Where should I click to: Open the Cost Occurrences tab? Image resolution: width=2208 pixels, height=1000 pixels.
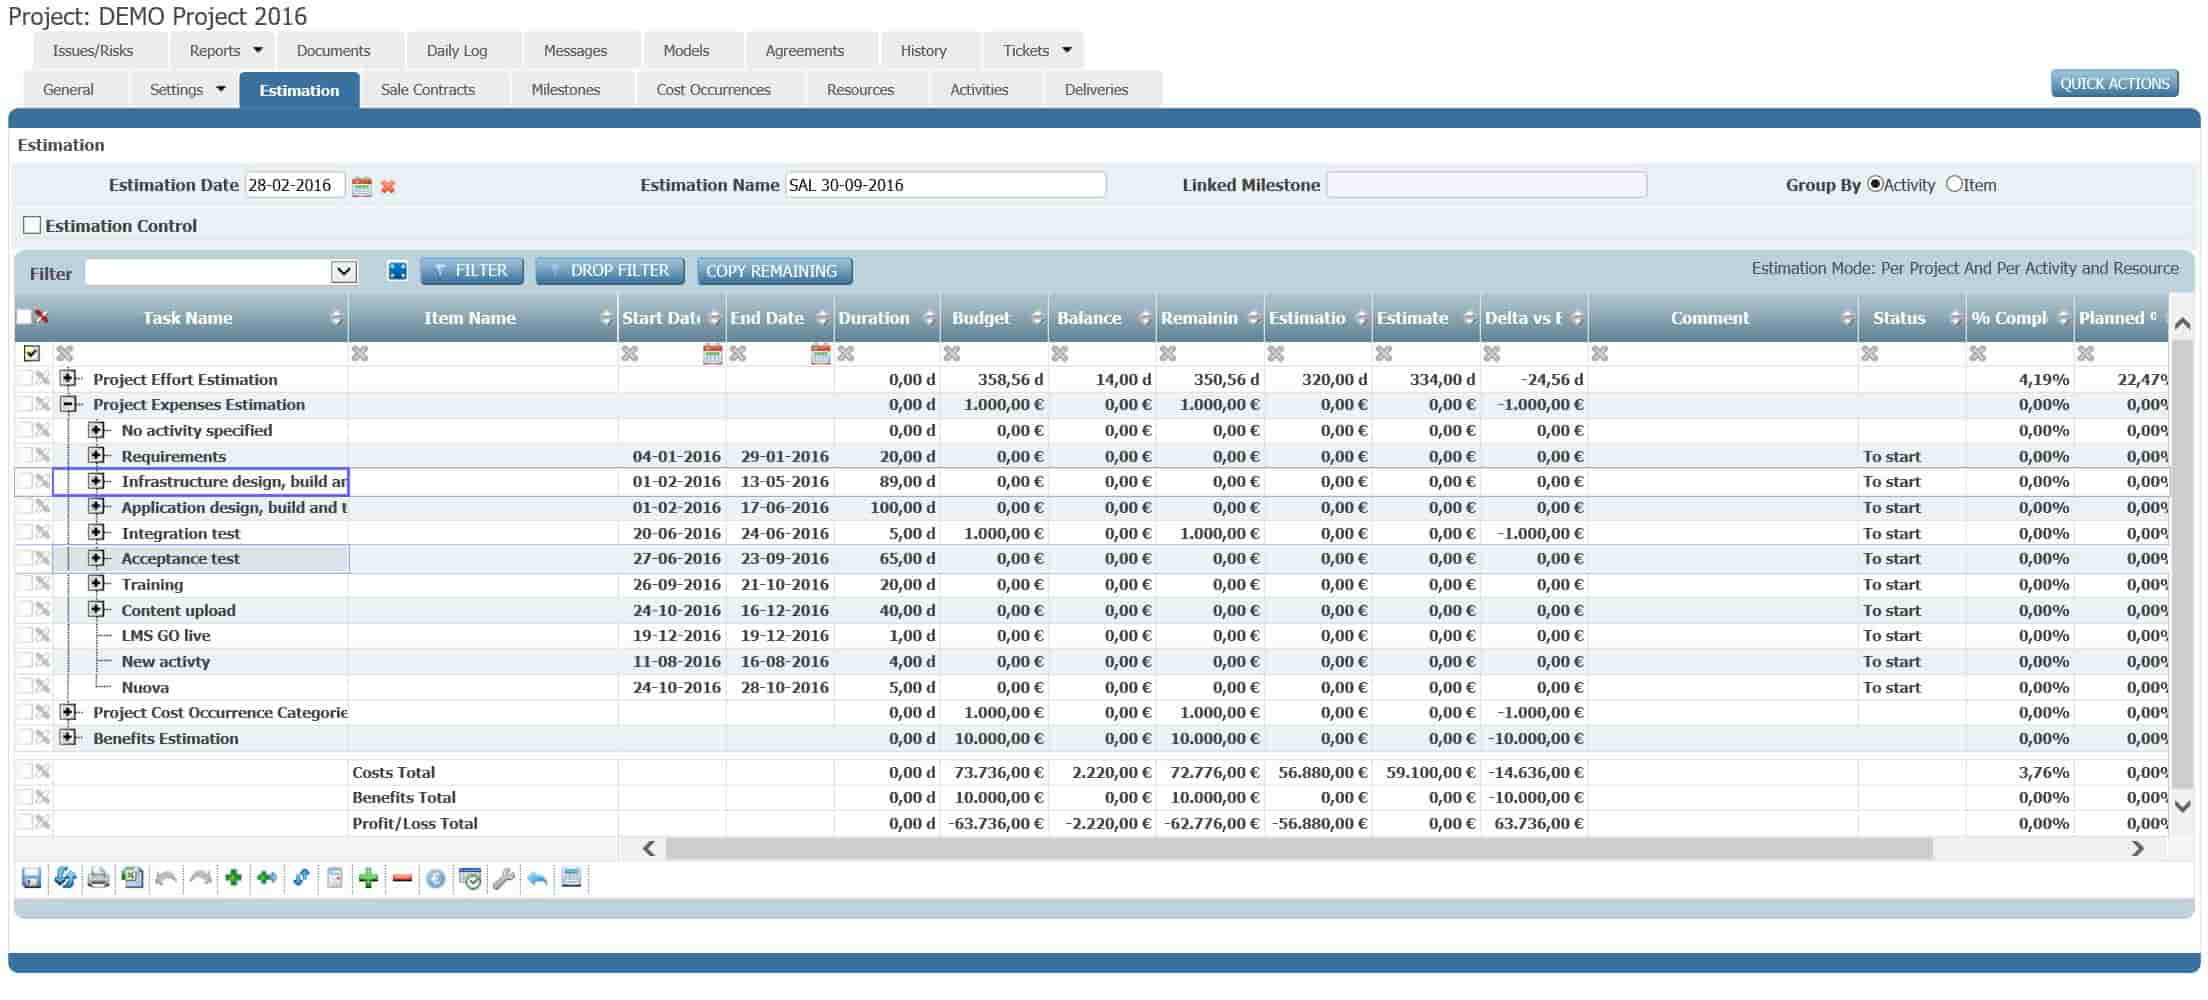[714, 89]
